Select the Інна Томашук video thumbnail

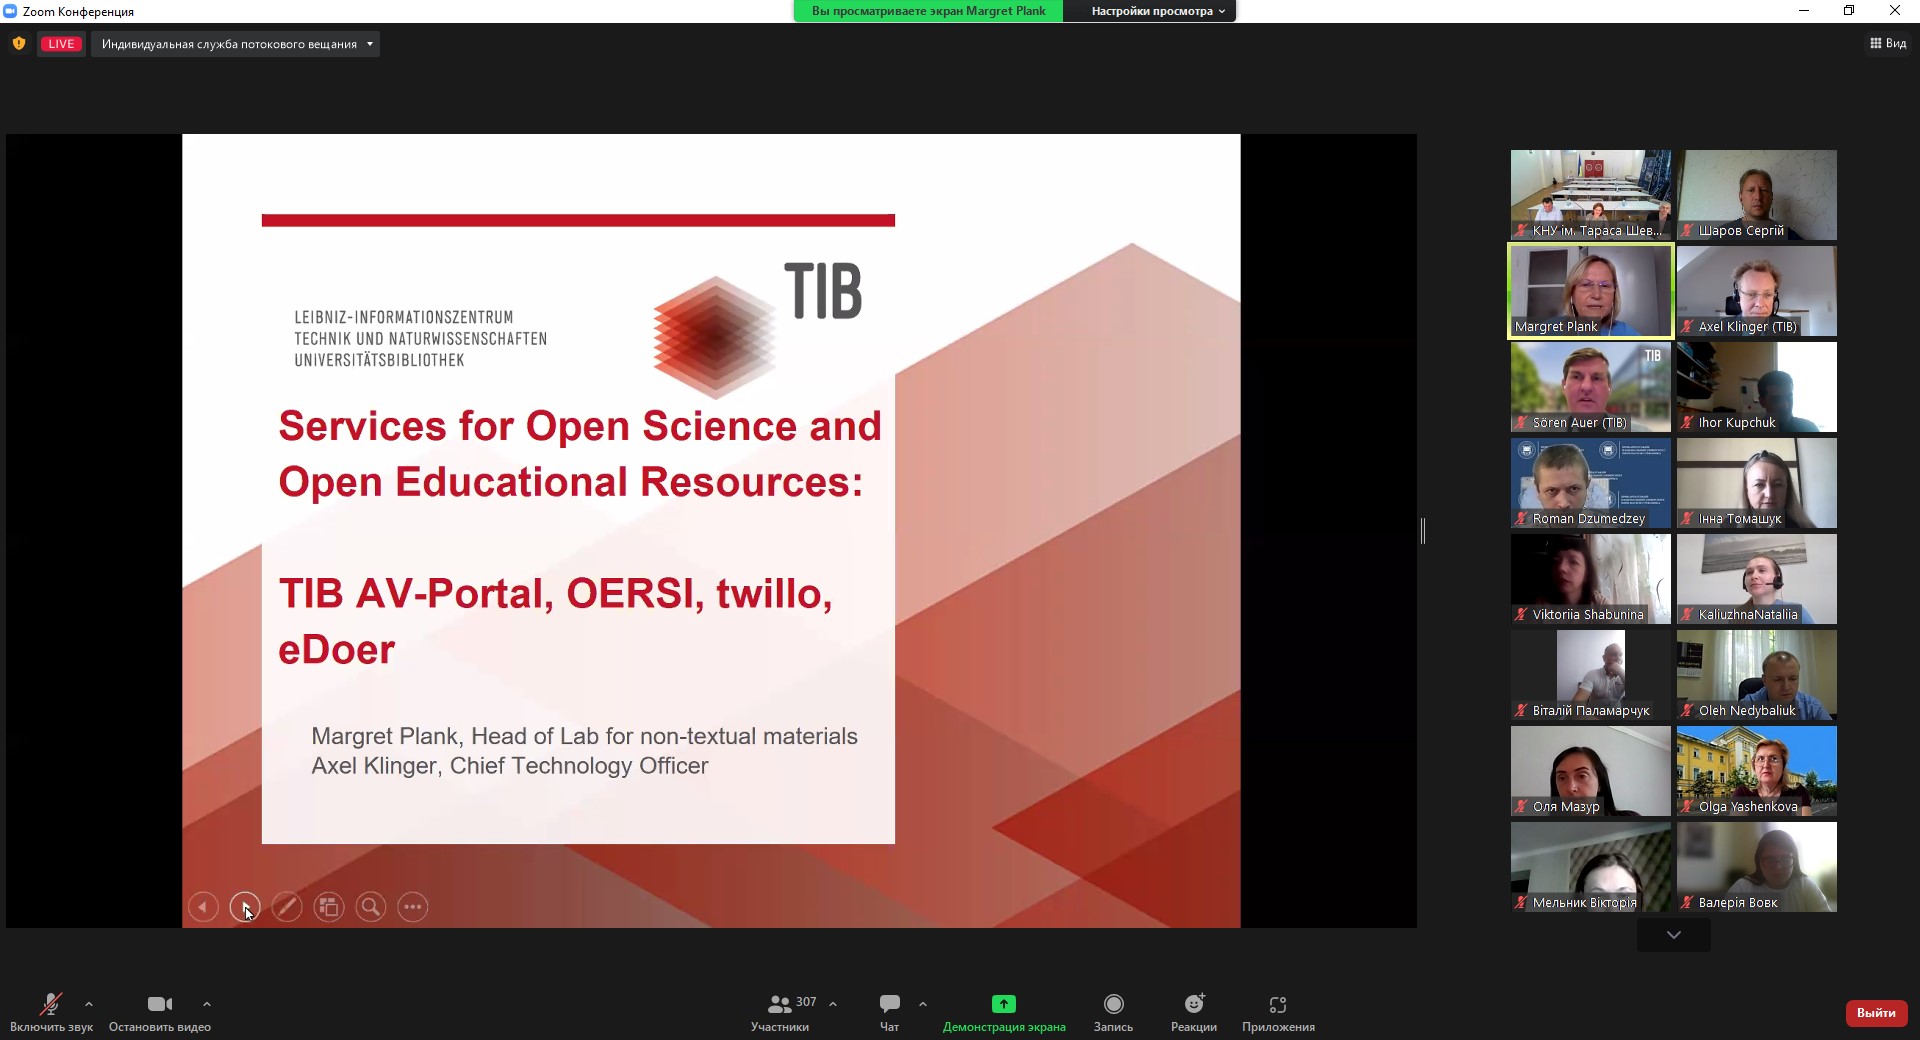coord(1757,483)
